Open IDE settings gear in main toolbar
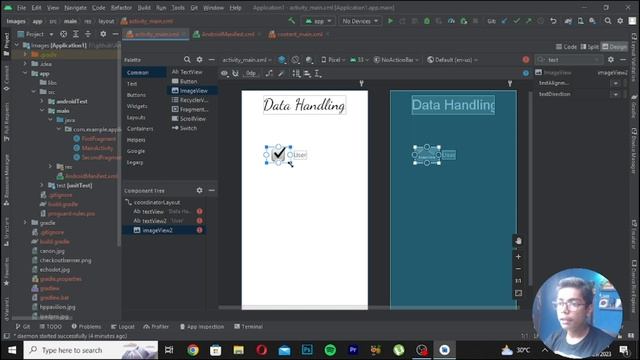The width and height of the screenshot is (640, 360). (620, 21)
